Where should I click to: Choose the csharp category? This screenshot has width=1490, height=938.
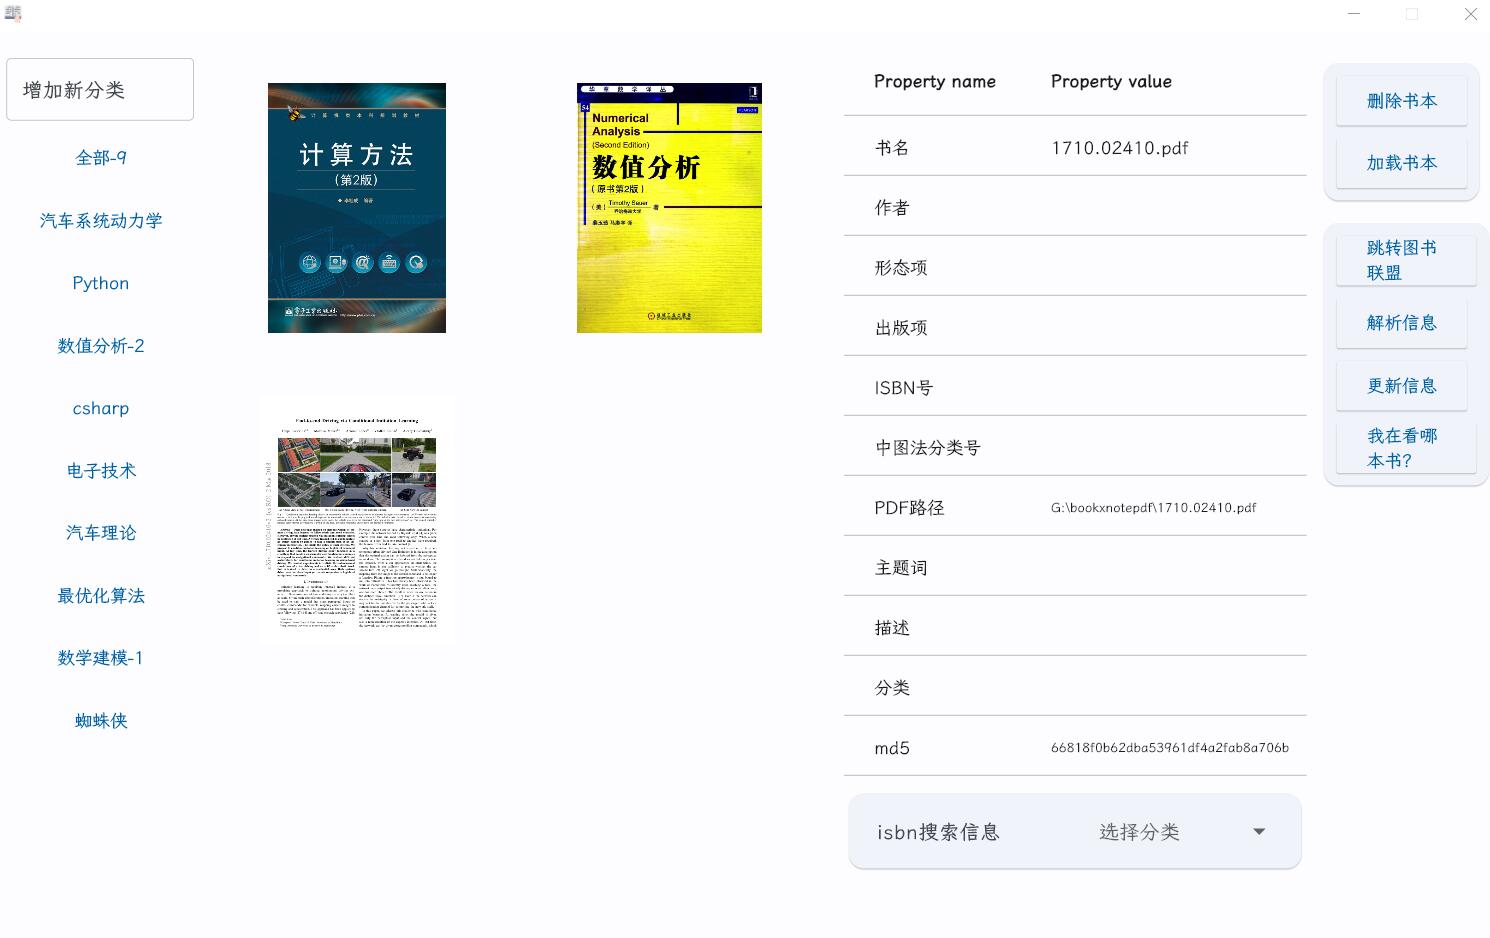click(x=101, y=408)
